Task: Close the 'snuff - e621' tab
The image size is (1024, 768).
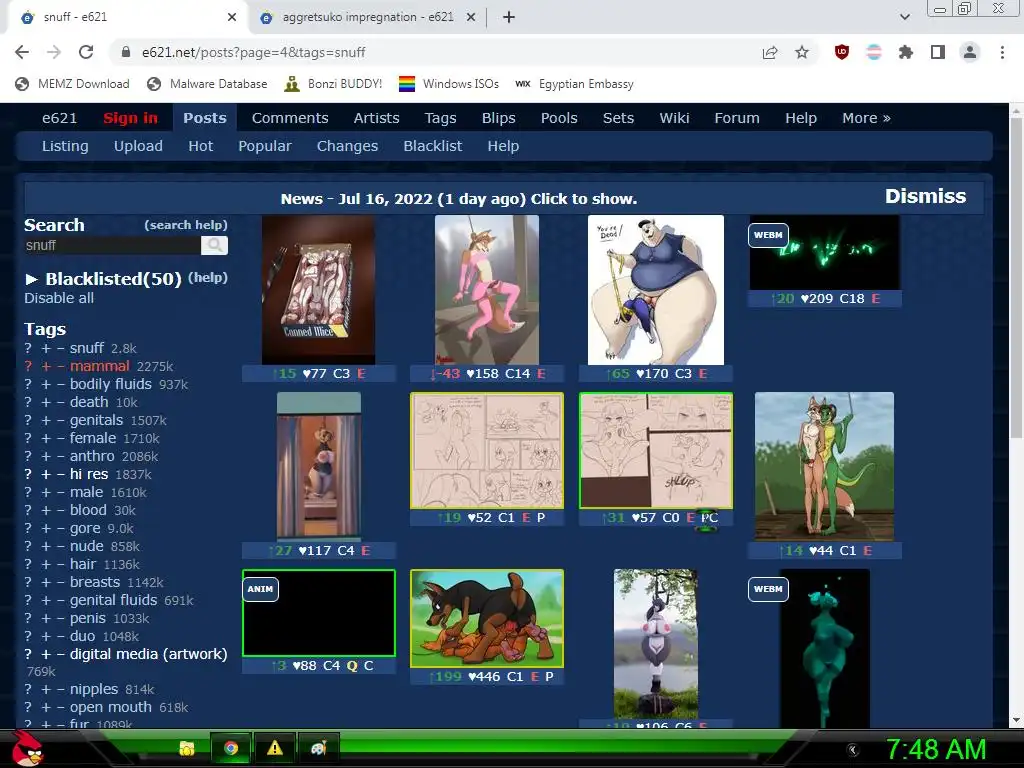Action: 232,17
